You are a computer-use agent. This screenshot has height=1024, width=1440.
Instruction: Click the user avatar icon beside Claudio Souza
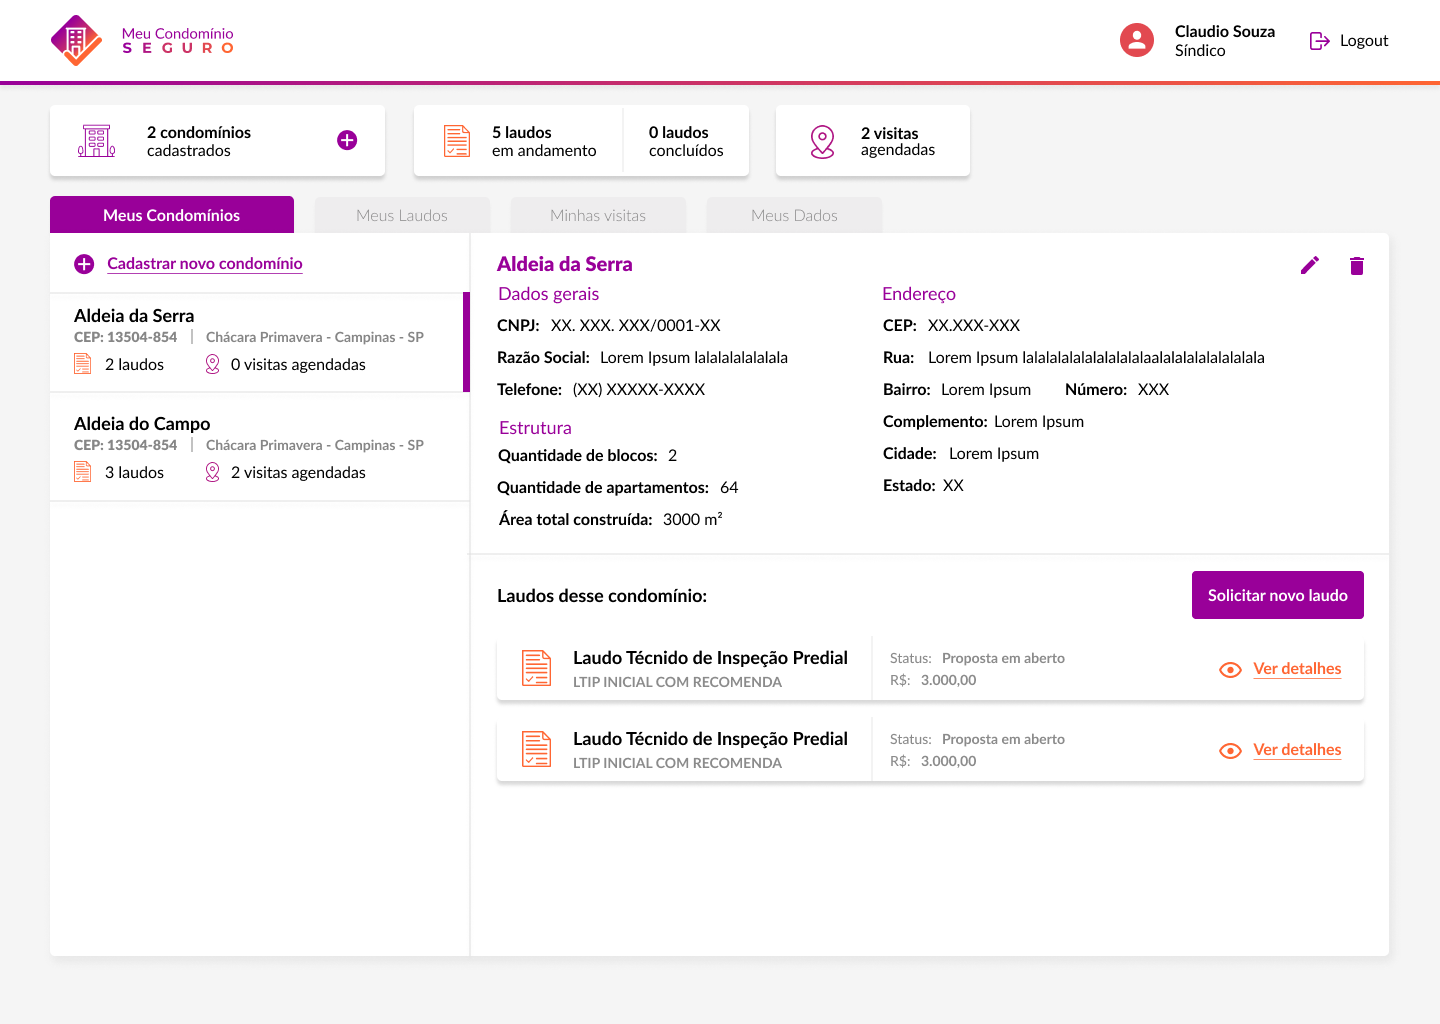[x=1136, y=40]
